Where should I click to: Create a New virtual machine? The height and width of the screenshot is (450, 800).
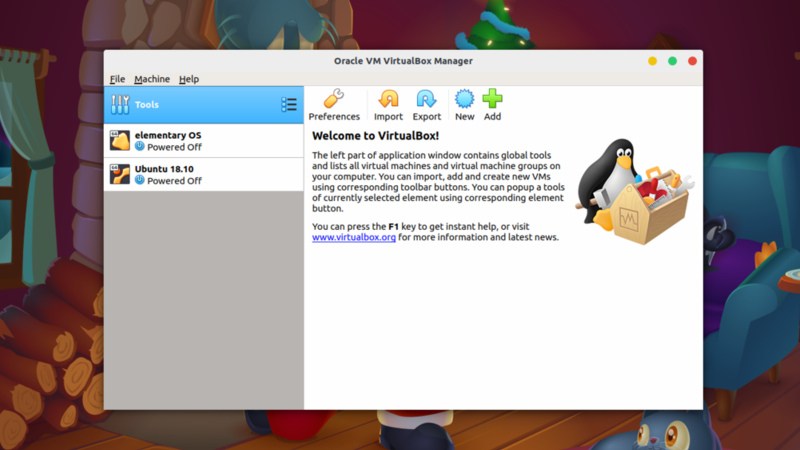464,105
